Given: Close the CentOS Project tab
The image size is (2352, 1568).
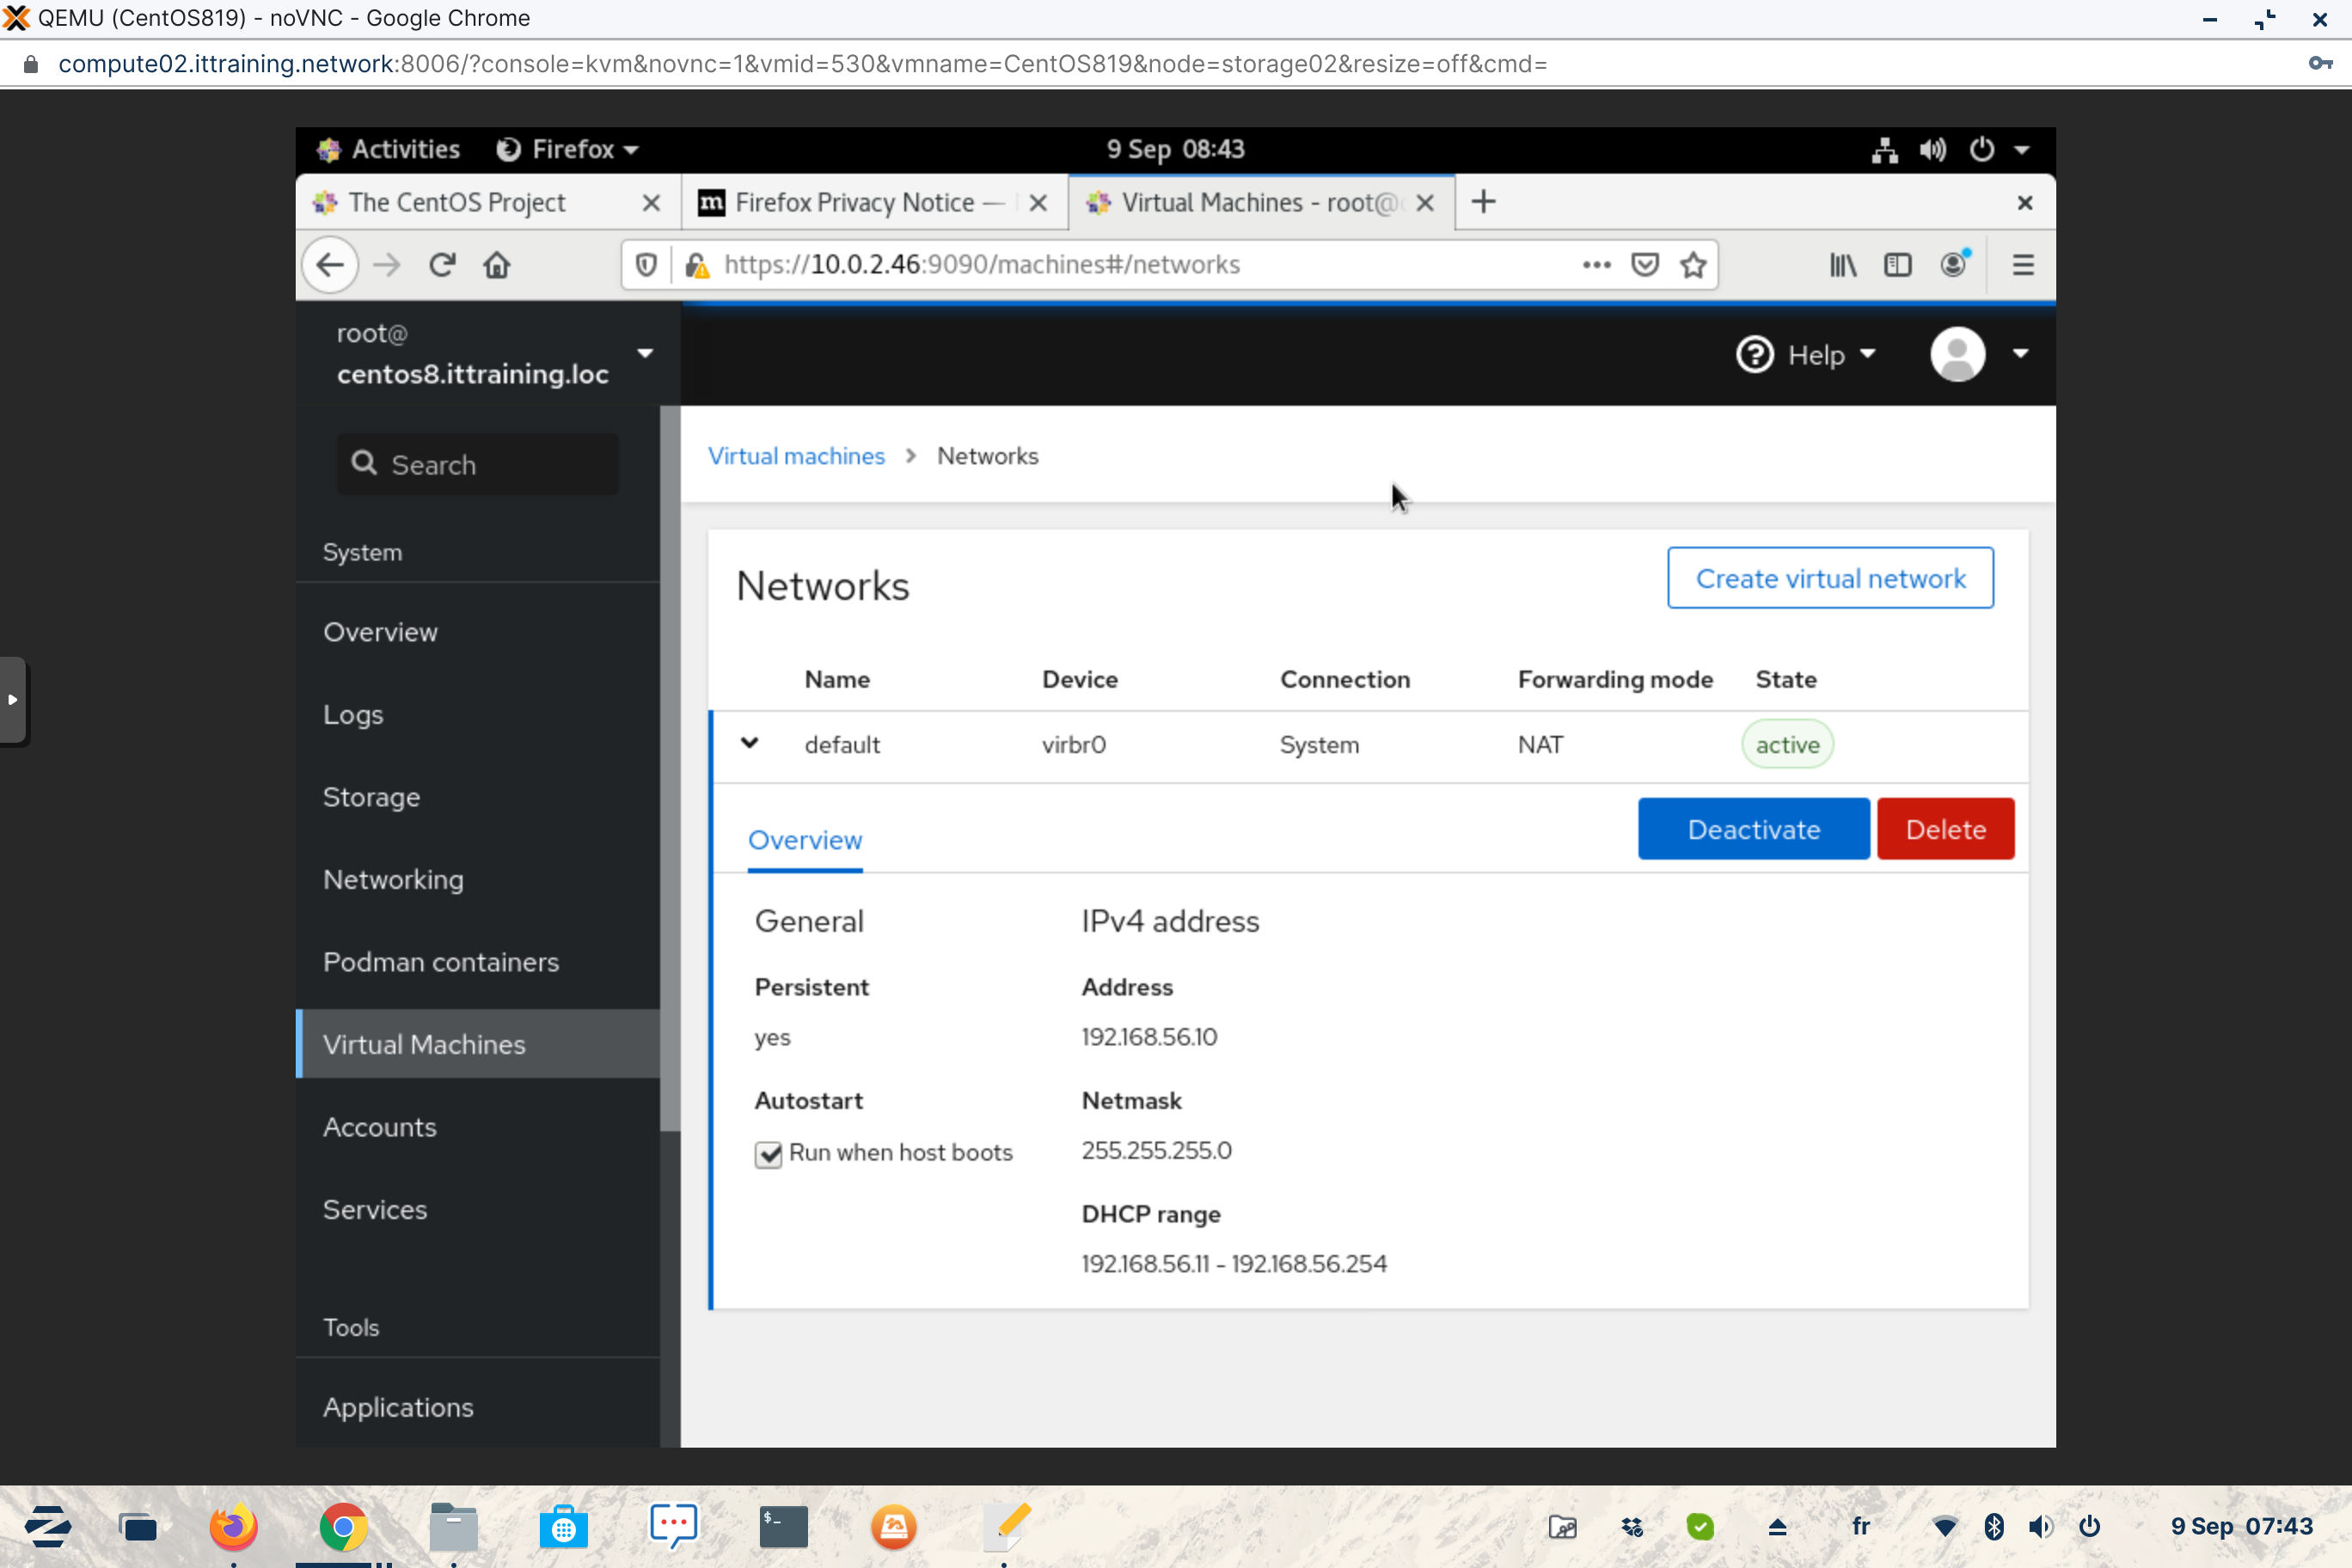Looking at the screenshot, I should 651,203.
